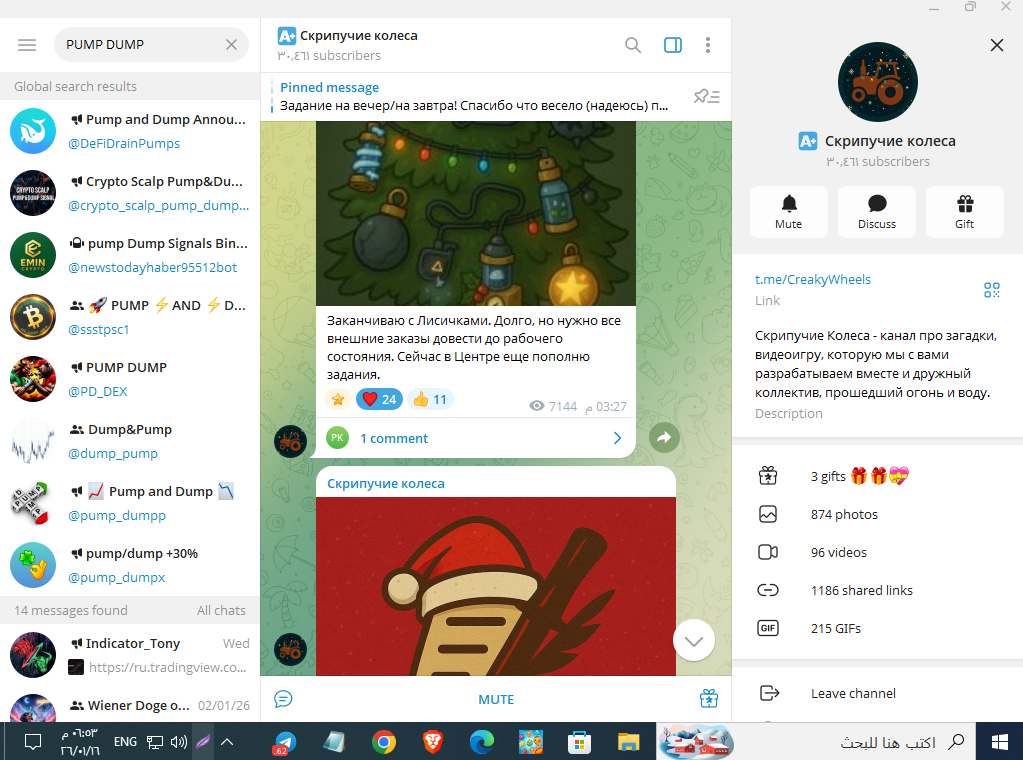Add the heart reaction with 24

379,399
